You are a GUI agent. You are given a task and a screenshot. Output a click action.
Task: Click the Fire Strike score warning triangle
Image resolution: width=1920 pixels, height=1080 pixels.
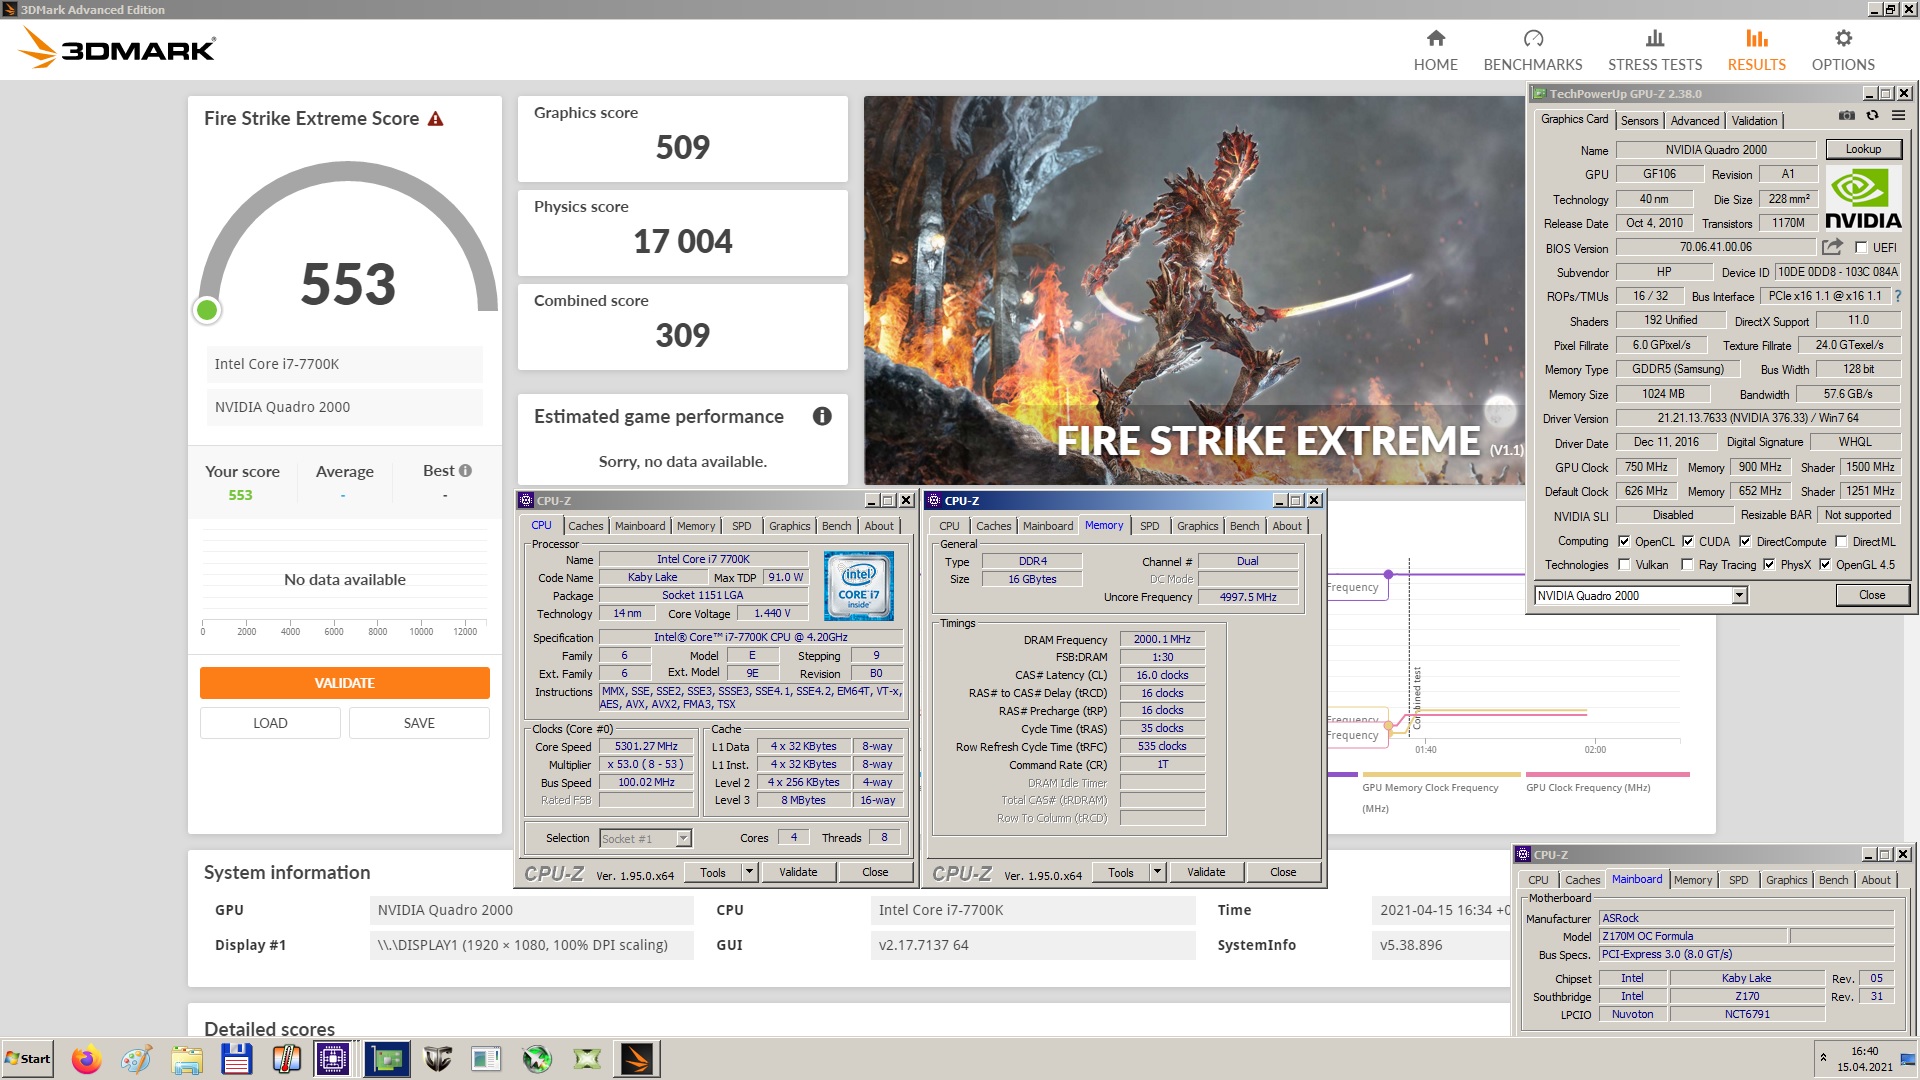[x=435, y=119]
